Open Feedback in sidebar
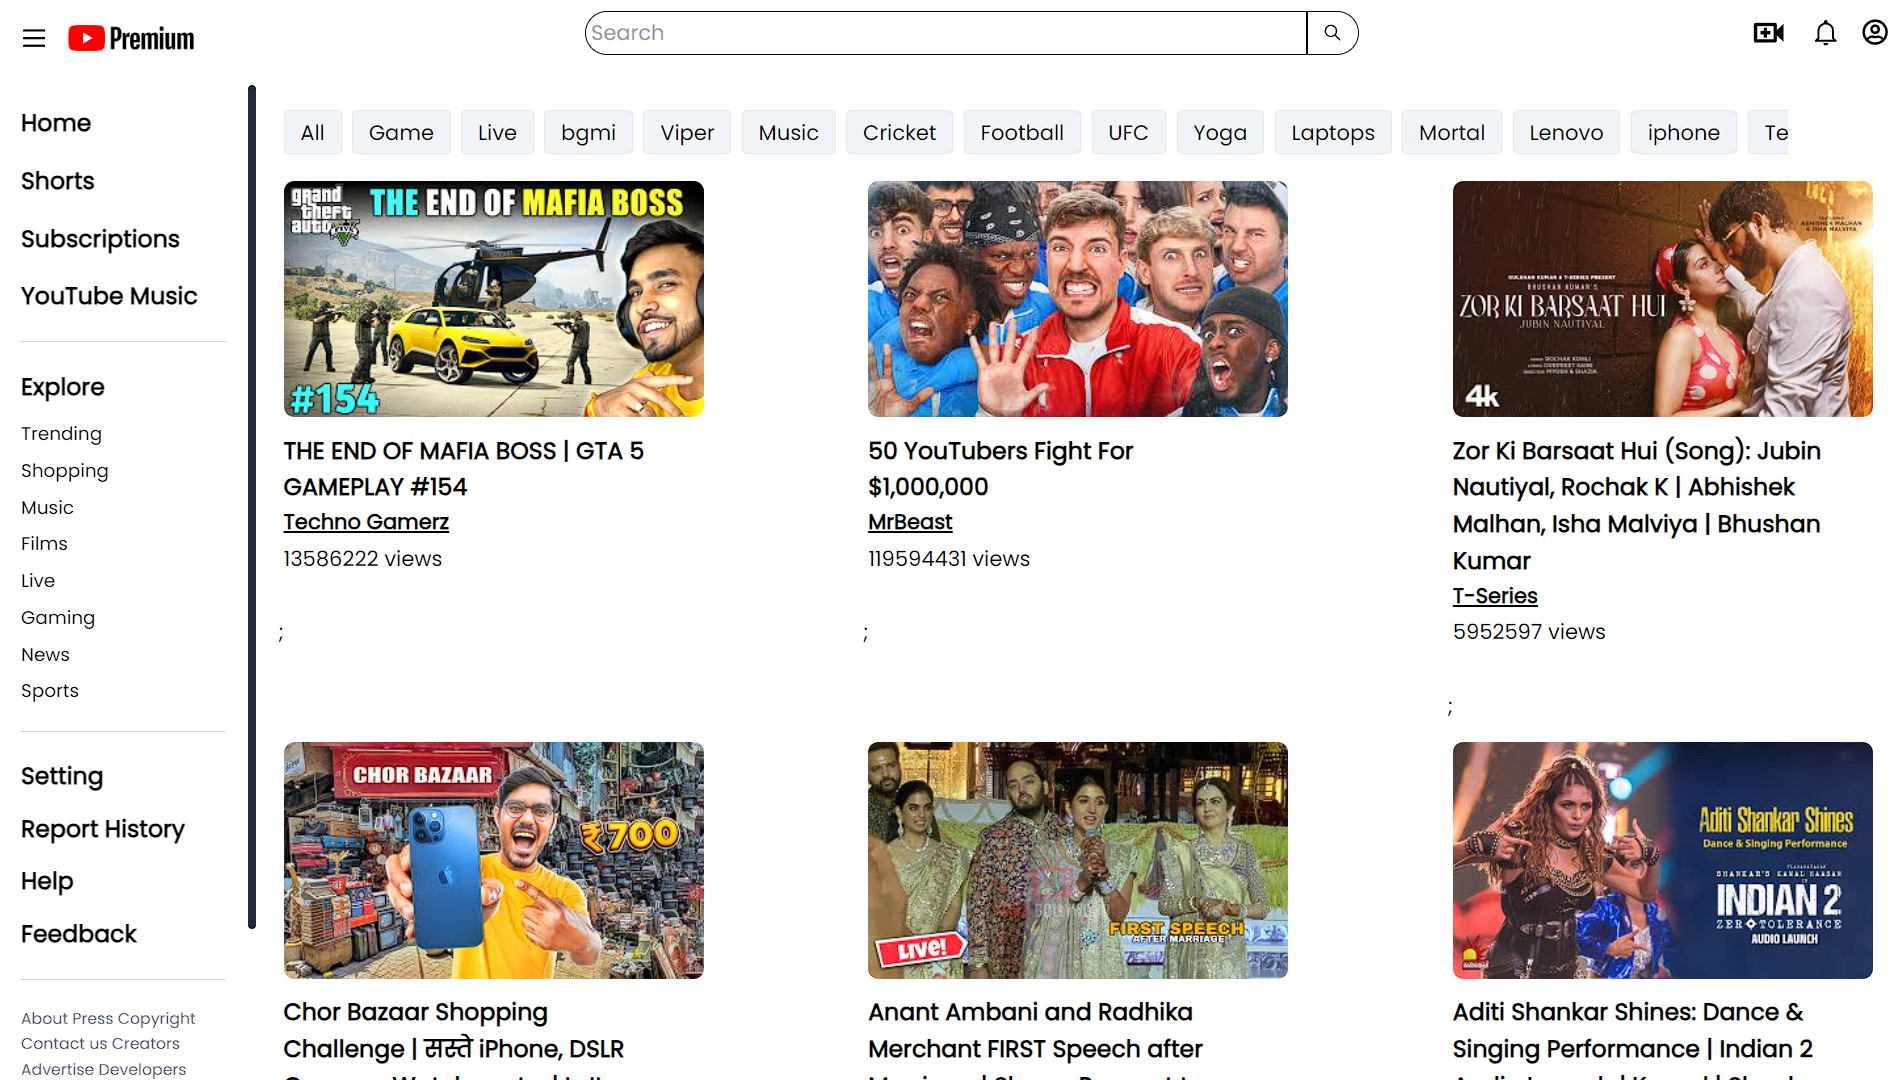Screen dimensions: 1892x1080 coord(79,934)
